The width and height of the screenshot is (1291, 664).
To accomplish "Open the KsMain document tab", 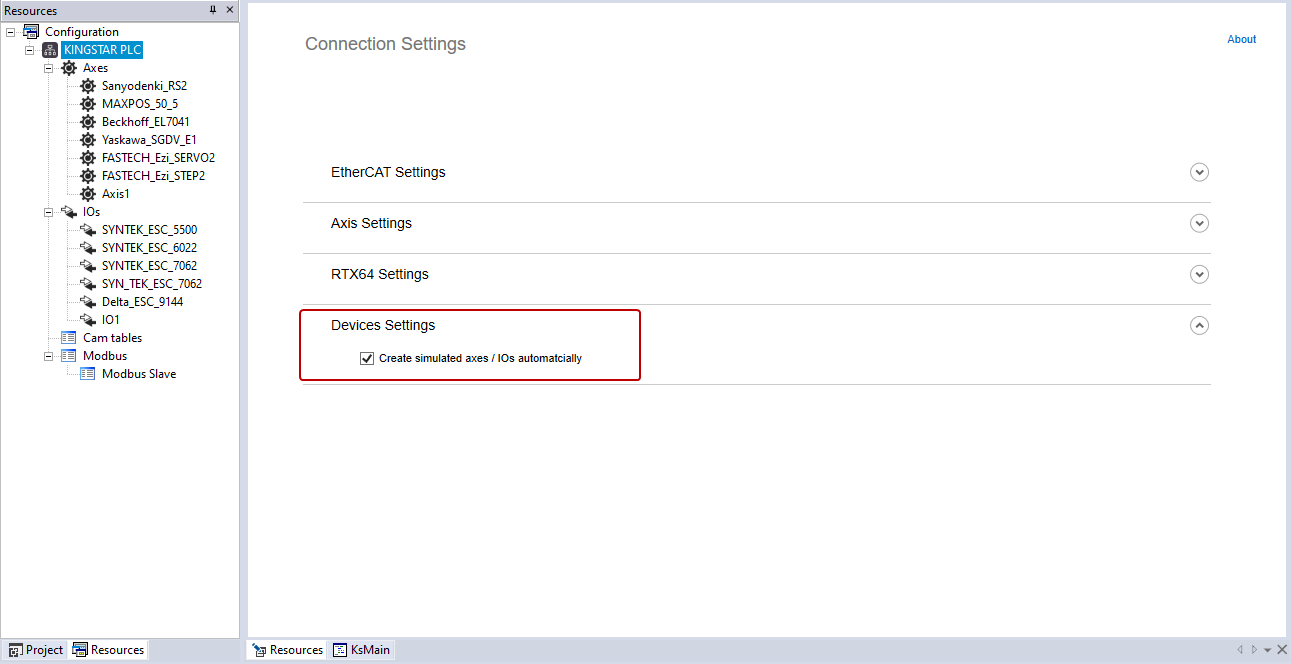I will point(362,650).
